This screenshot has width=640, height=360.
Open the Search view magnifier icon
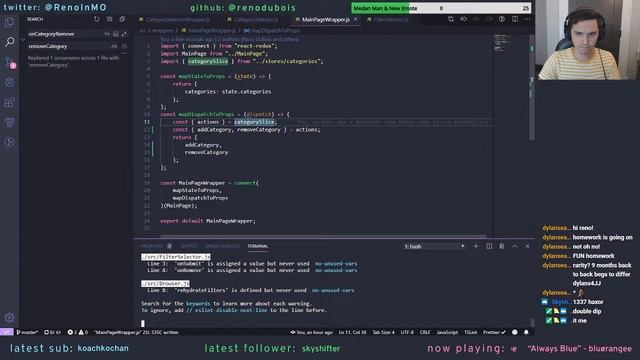(x=9, y=42)
